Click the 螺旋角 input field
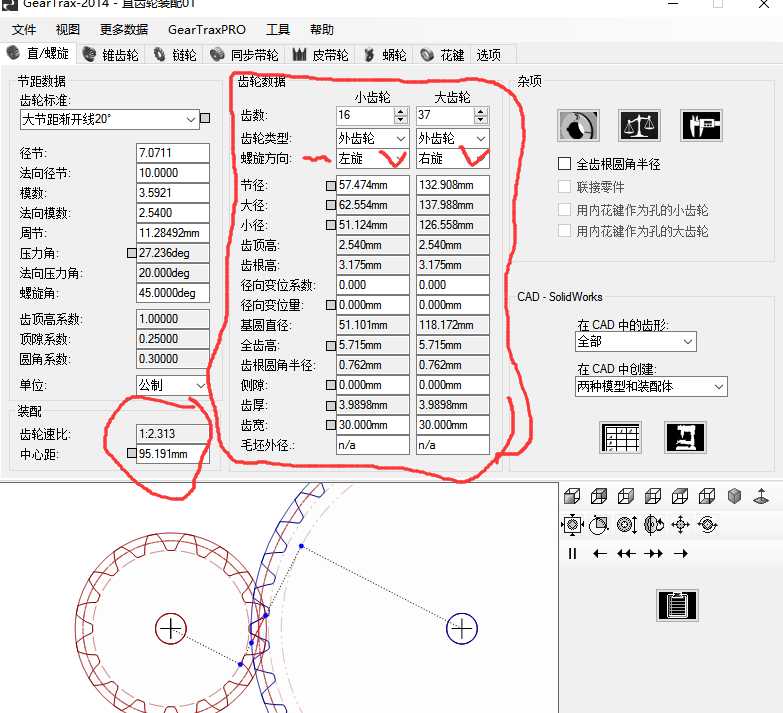783x713 pixels. (x=173, y=293)
